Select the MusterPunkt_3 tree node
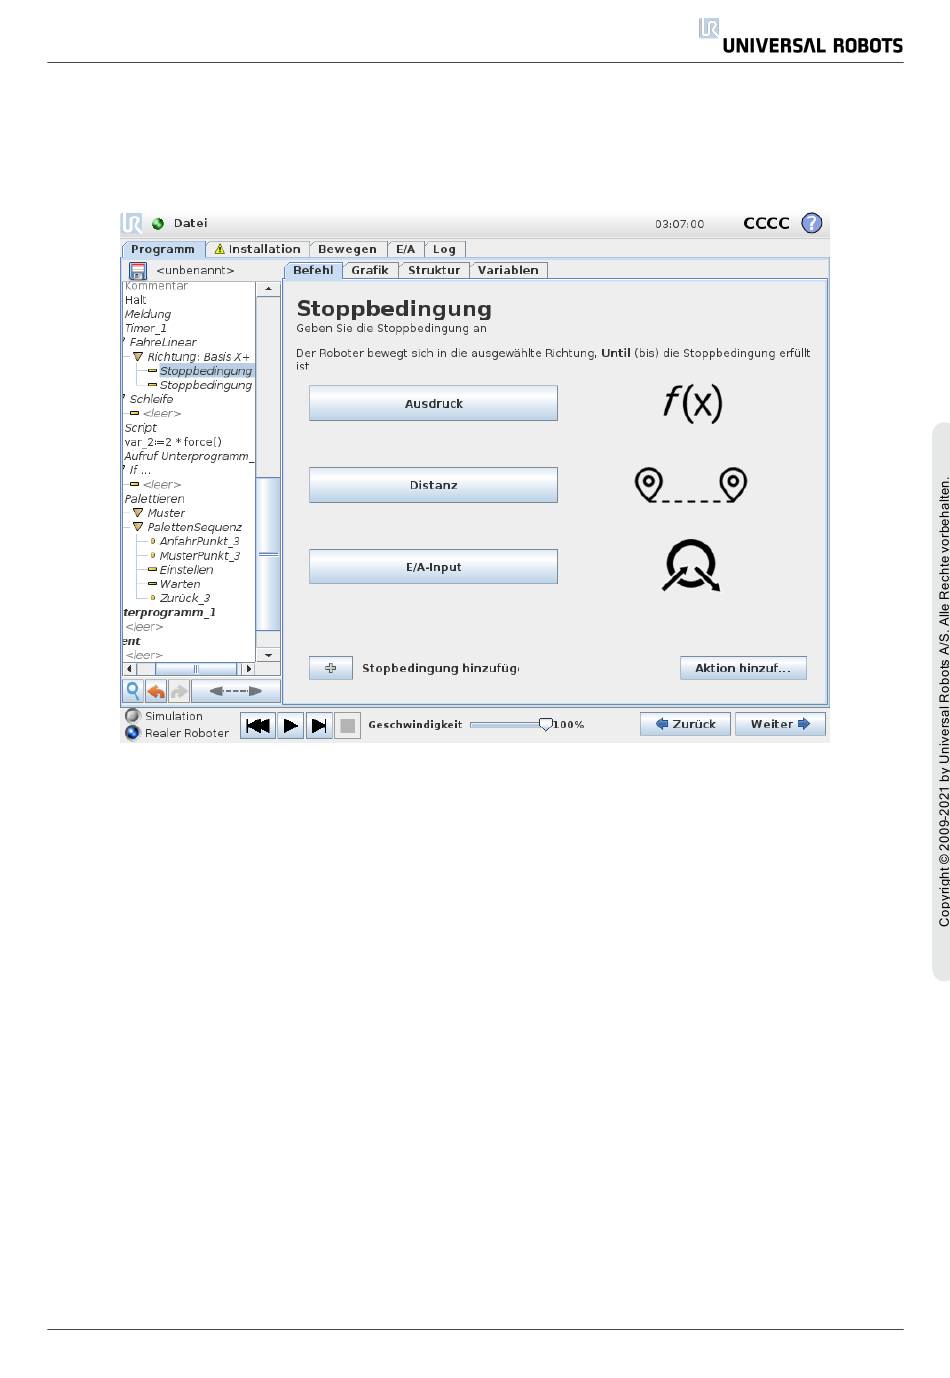The image size is (950, 1378). (x=200, y=556)
